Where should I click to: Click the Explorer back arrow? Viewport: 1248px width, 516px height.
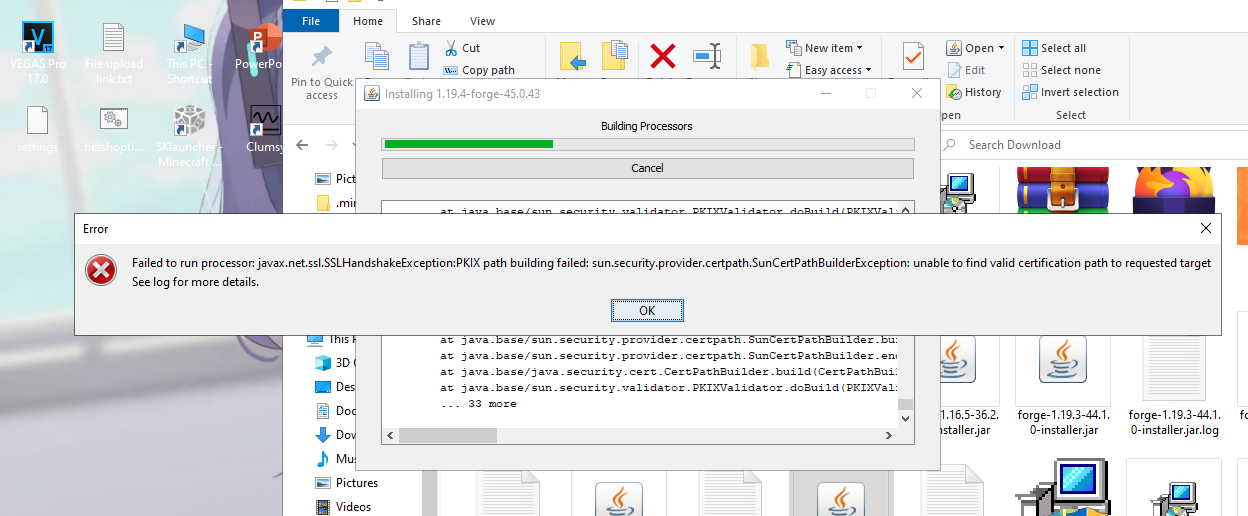[303, 145]
